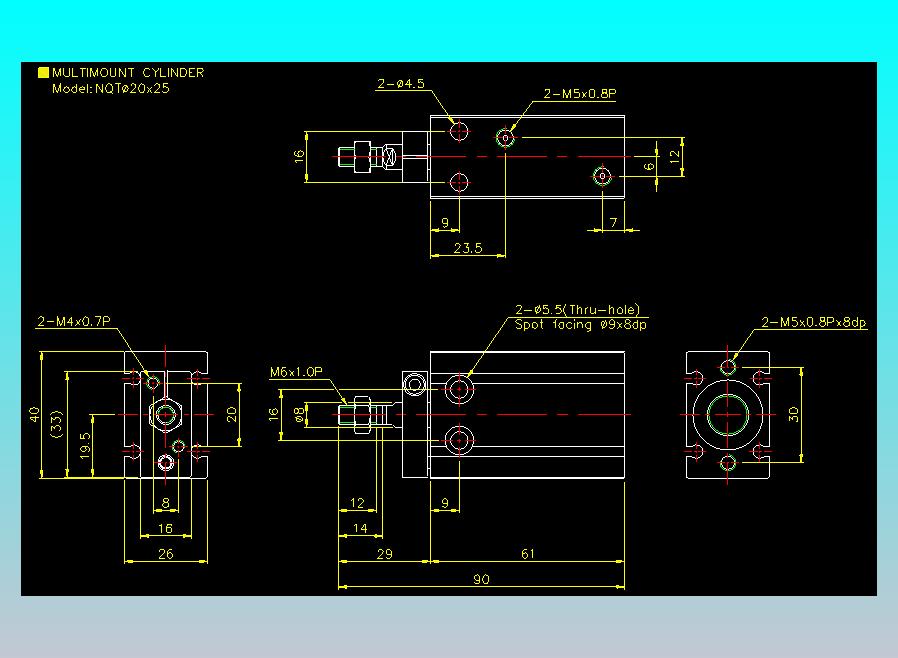Click the "M6x1.0P" rod thread callout

[x=296, y=372]
